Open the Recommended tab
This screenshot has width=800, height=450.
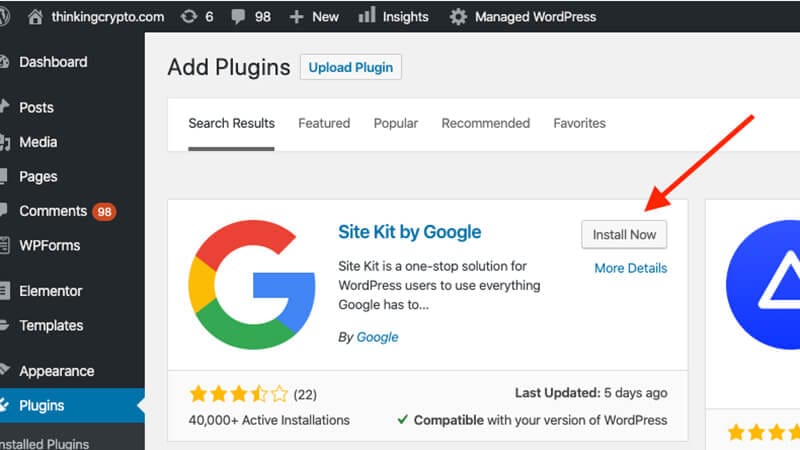[485, 123]
